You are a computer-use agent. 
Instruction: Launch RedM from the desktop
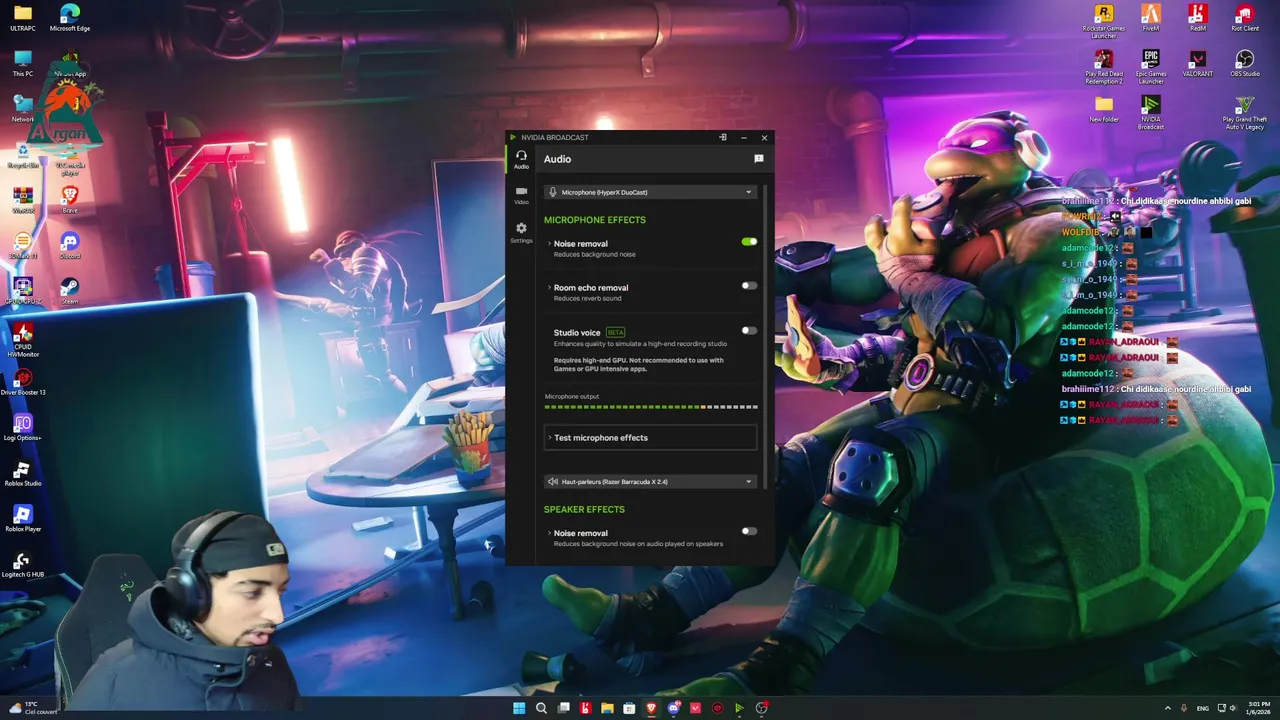pos(1198,18)
